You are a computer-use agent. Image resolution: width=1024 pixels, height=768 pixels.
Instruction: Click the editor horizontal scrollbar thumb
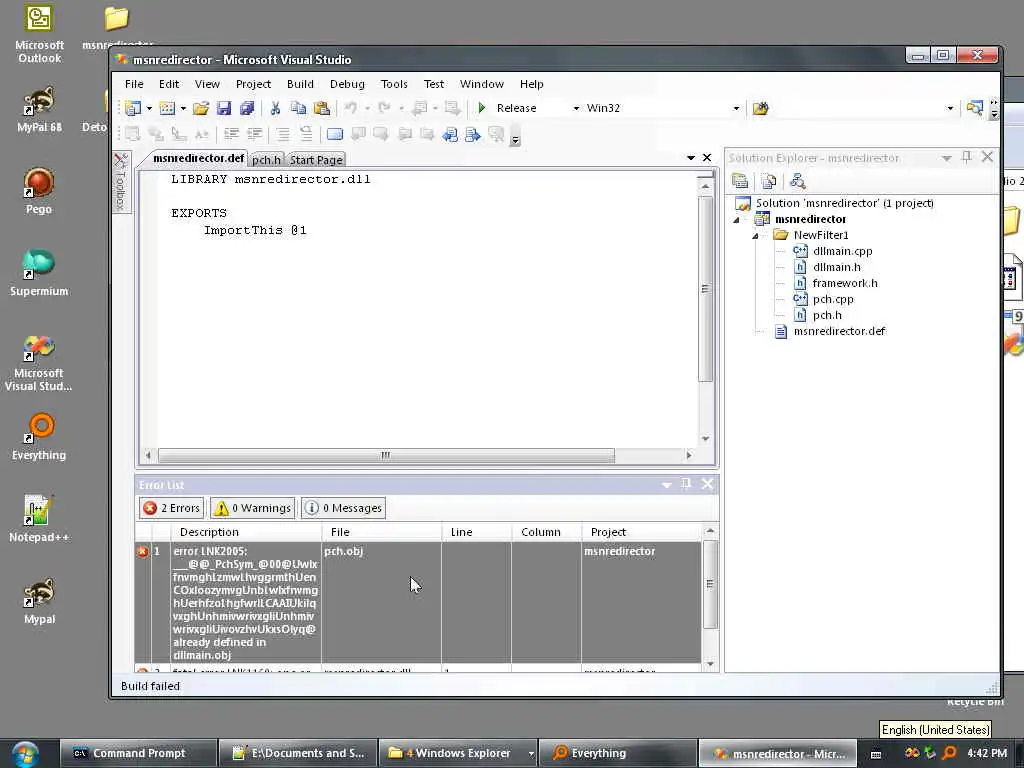click(x=386, y=455)
